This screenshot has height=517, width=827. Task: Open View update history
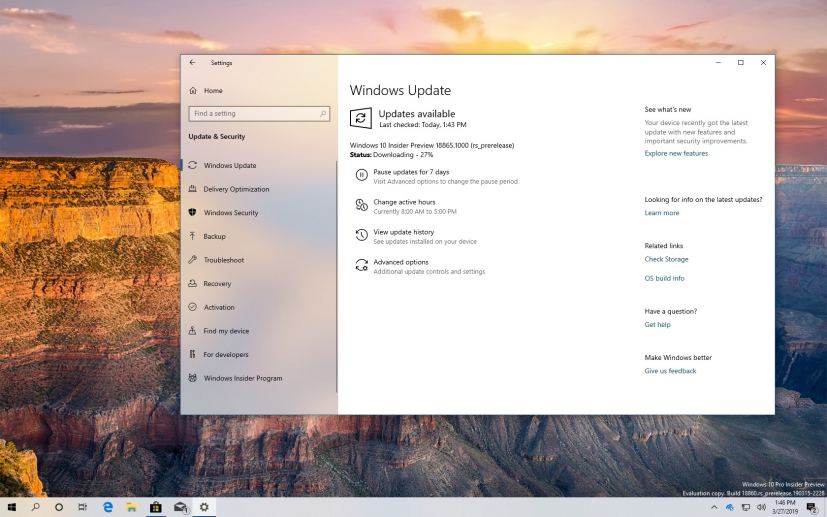404,232
